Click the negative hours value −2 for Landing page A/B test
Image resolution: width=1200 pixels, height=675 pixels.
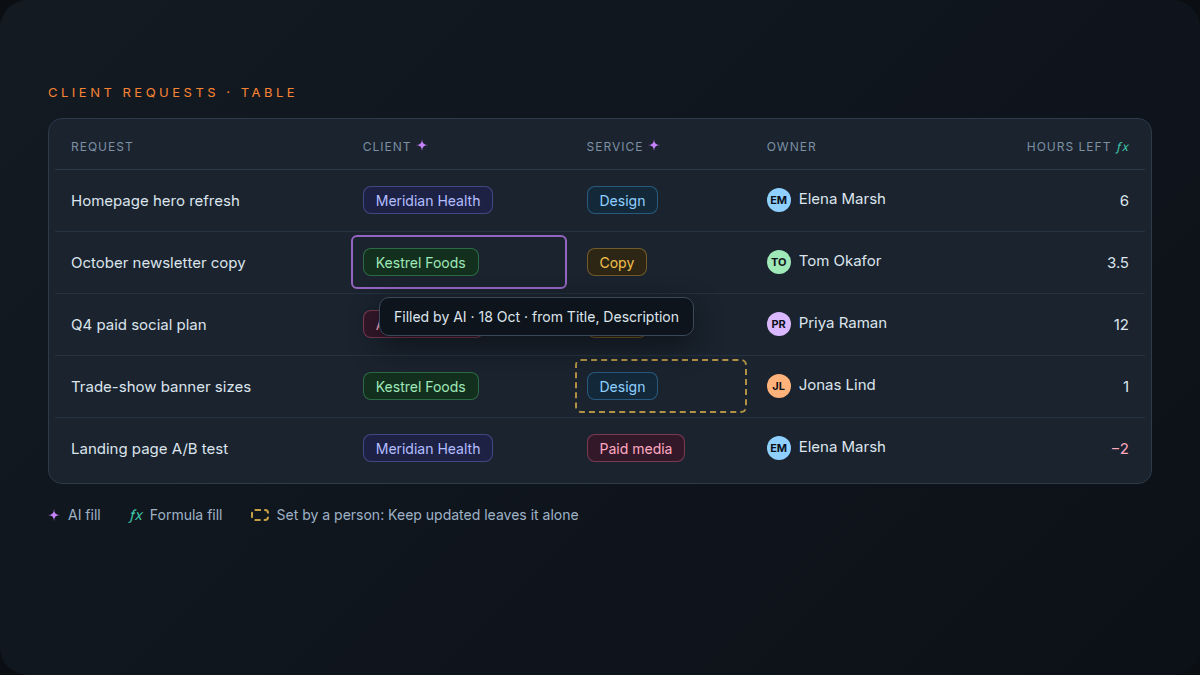pyautogui.click(x=1120, y=449)
